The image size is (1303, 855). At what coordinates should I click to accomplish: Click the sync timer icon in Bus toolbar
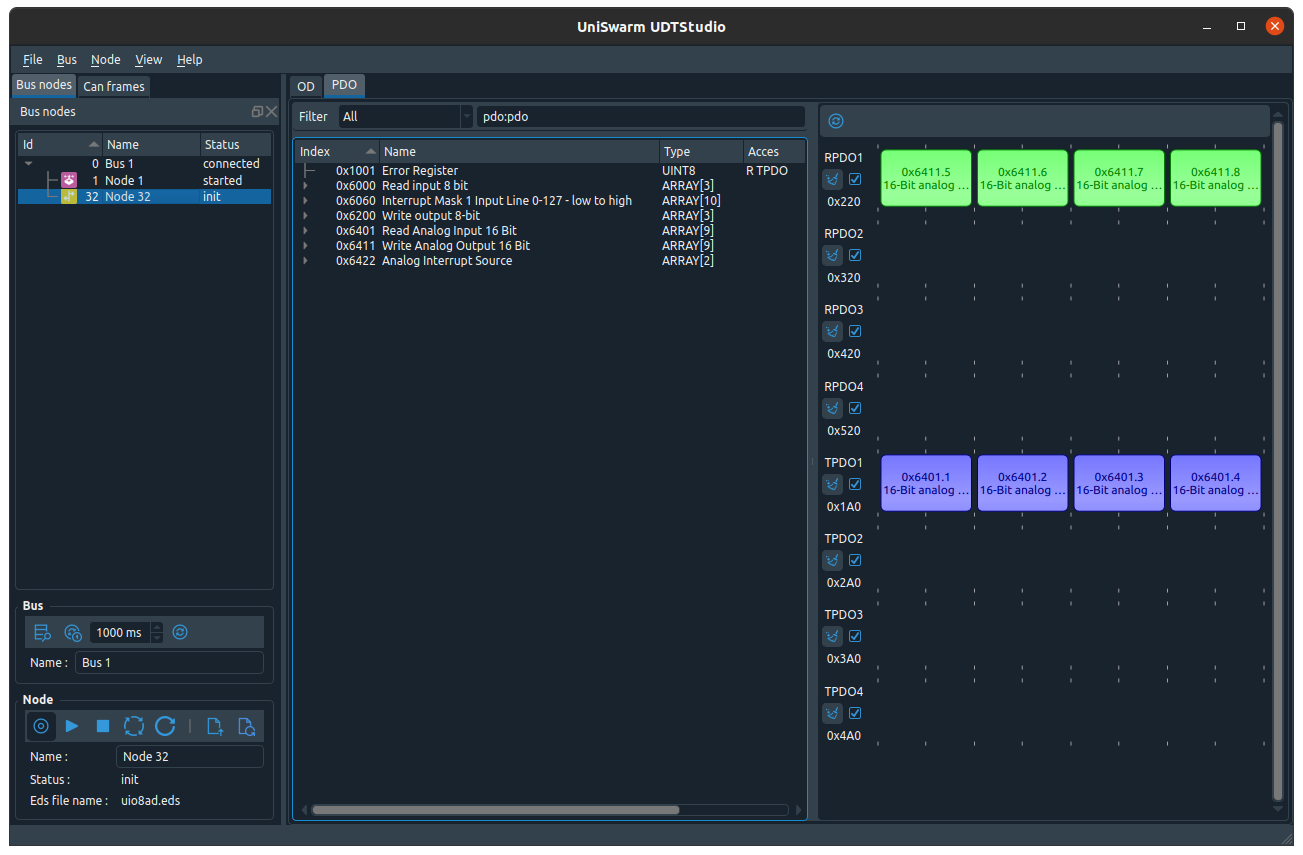[73, 632]
